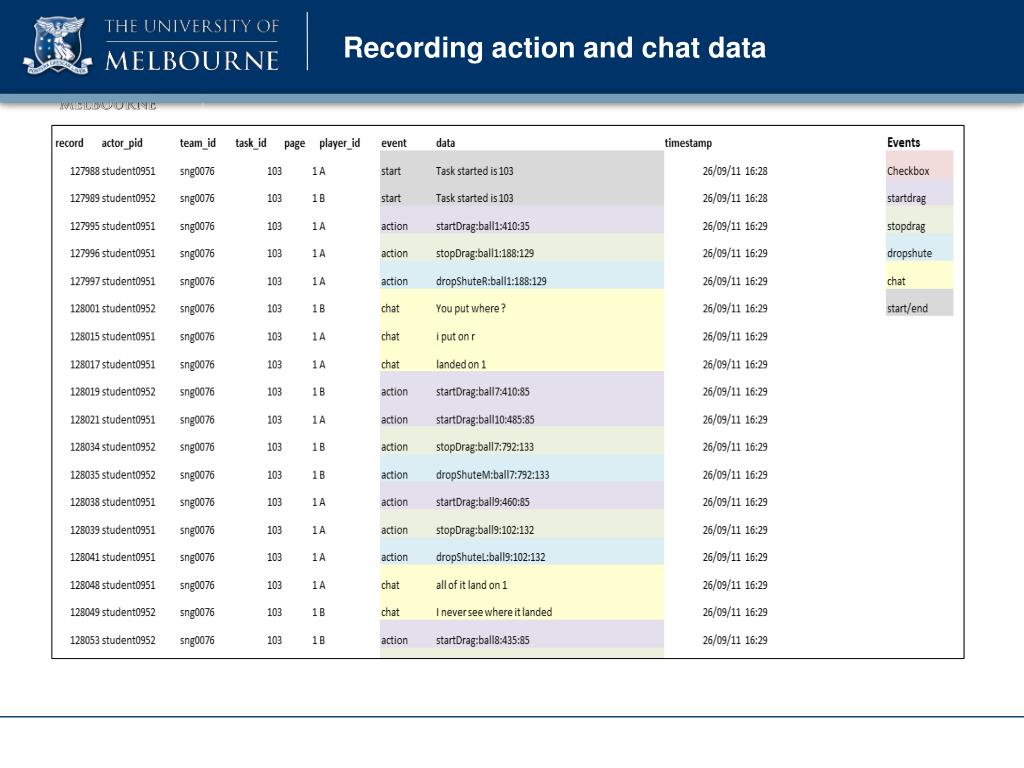1024x768 pixels.
Task: Select the Checkbox legend color swatch
Action: pos(920,165)
